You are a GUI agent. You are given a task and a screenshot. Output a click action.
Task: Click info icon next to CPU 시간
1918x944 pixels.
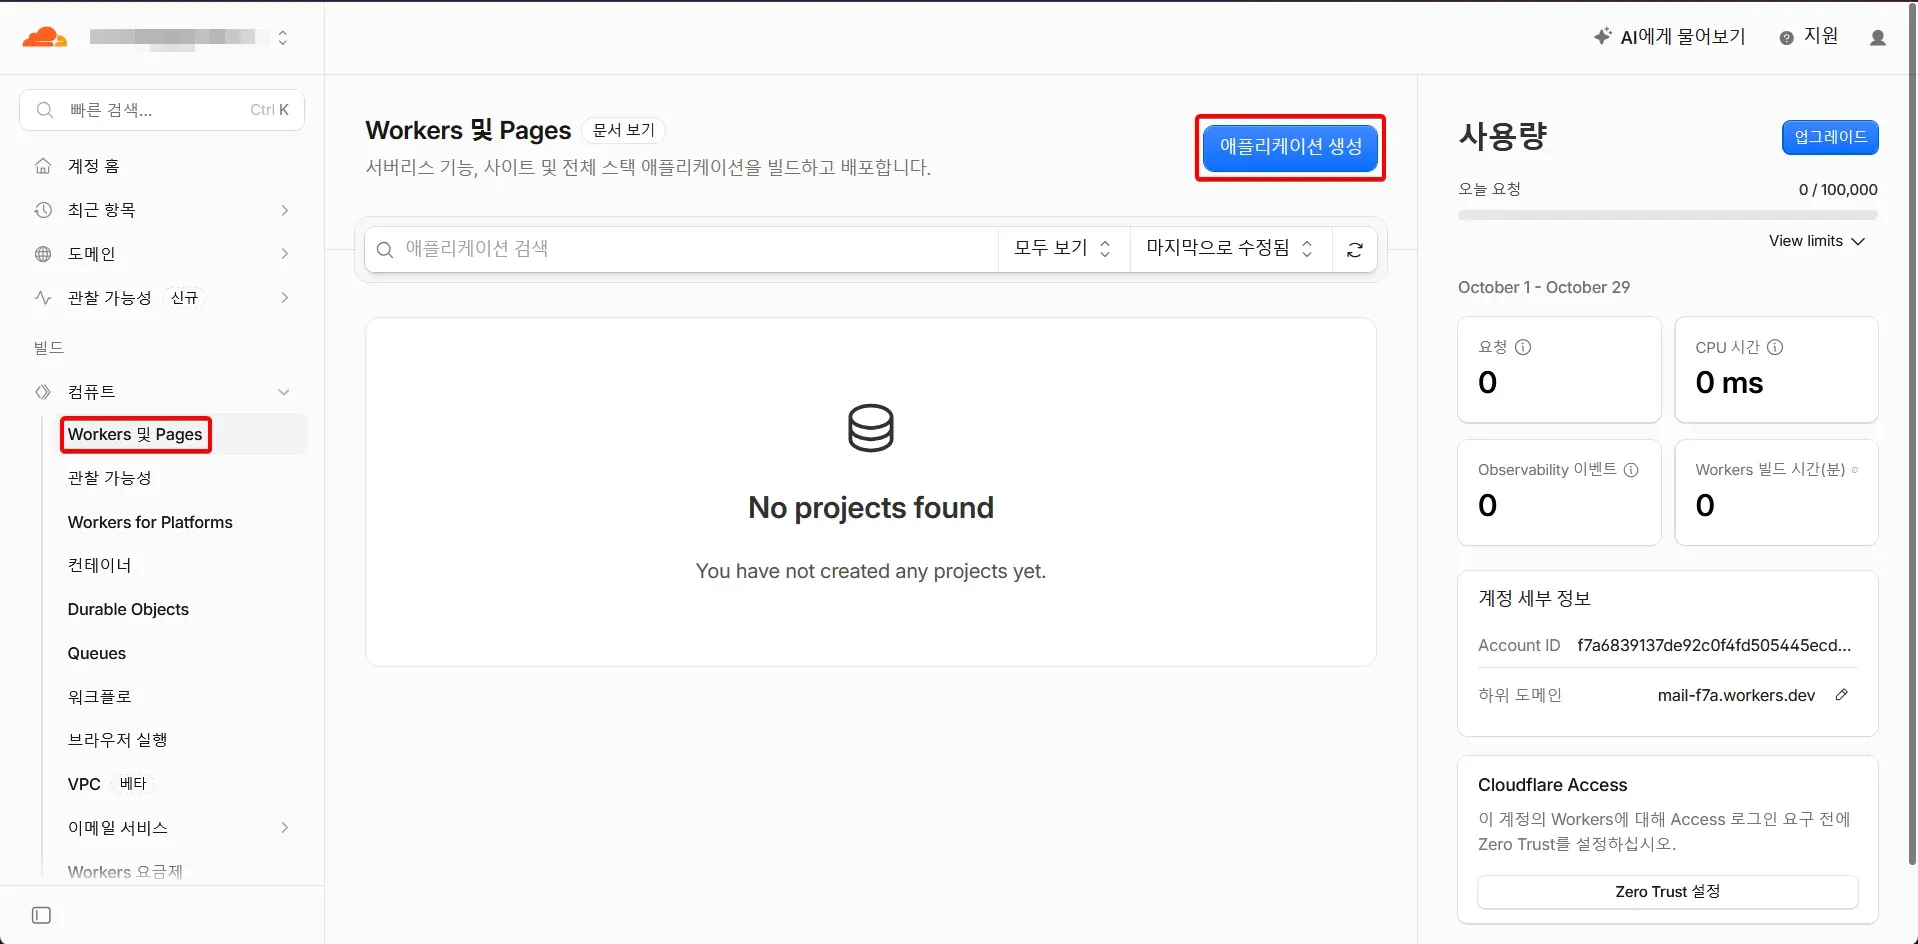[1775, 347]
